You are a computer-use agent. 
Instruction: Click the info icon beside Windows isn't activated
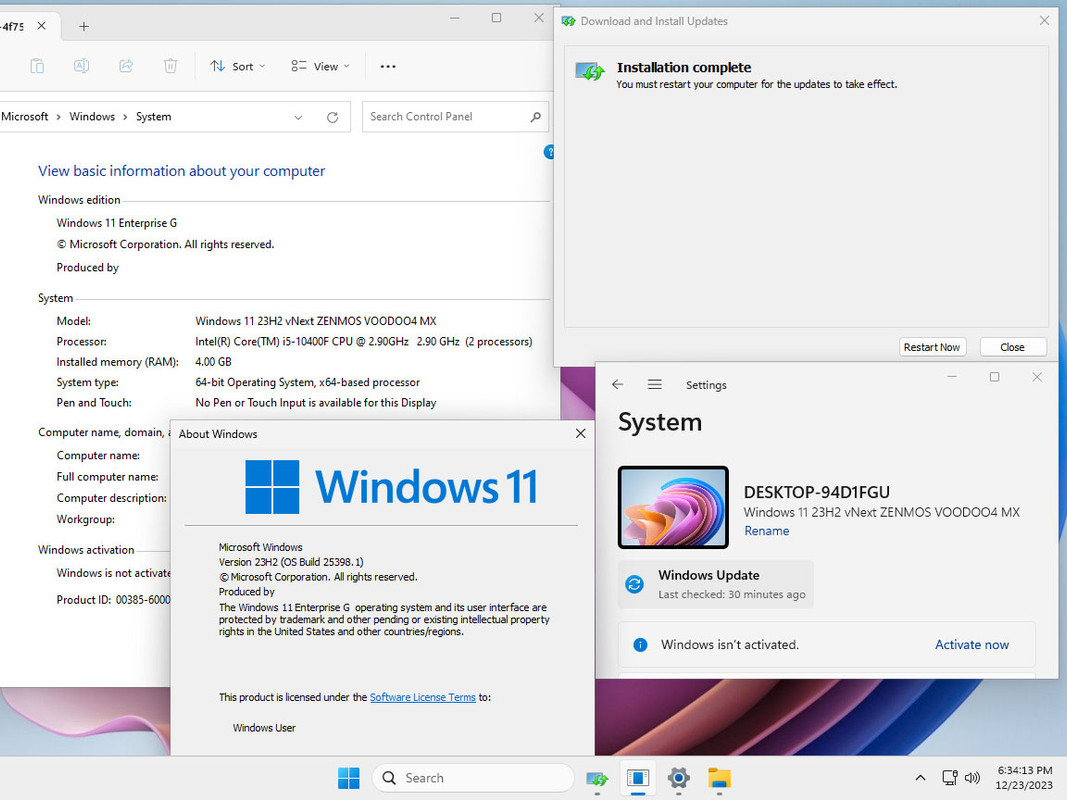point(640,644)
